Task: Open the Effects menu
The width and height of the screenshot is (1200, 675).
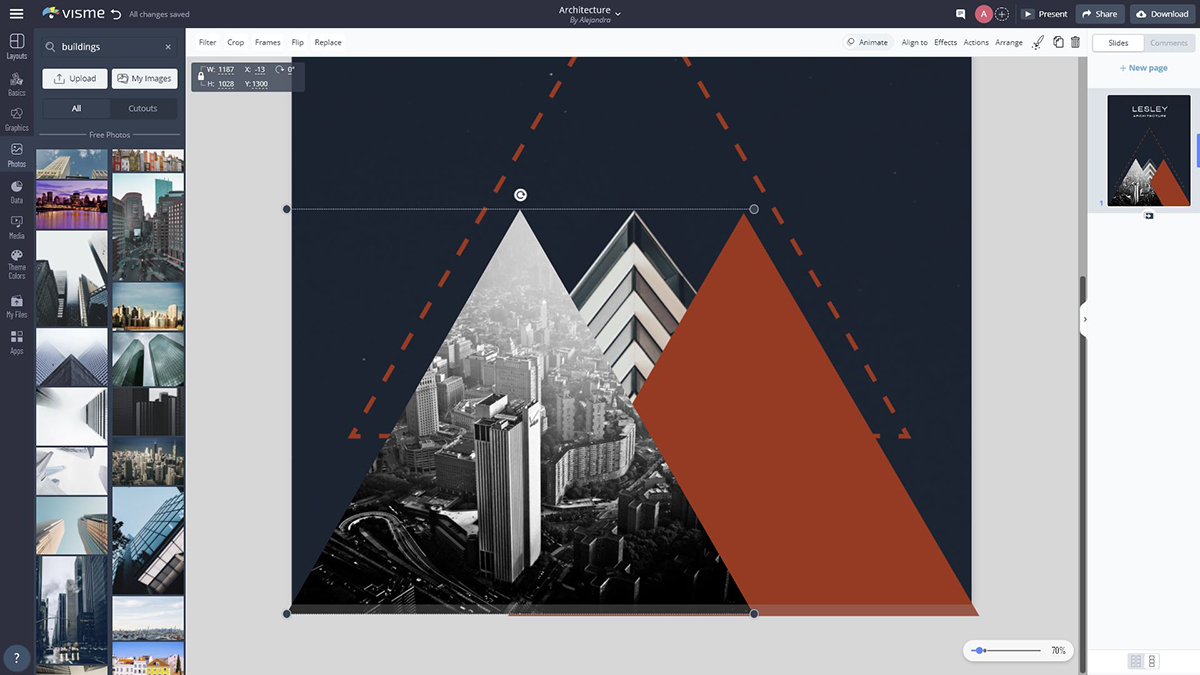Action: coord(946,42)
